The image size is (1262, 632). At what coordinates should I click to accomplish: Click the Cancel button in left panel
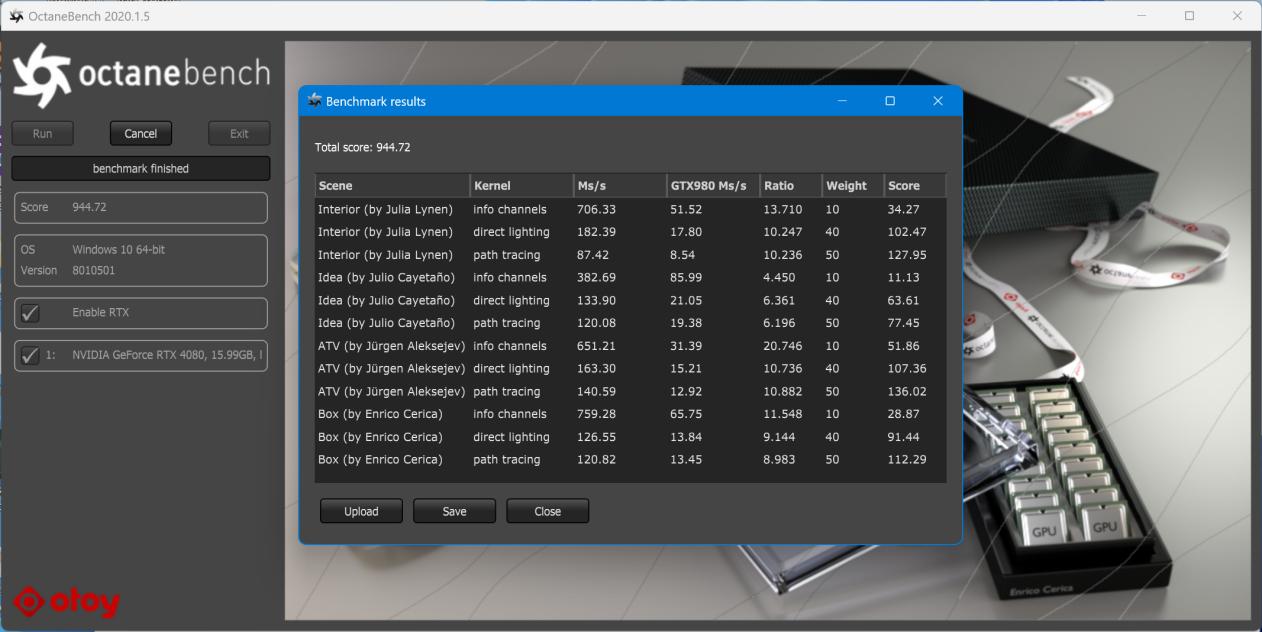click(x=140, y=134)
